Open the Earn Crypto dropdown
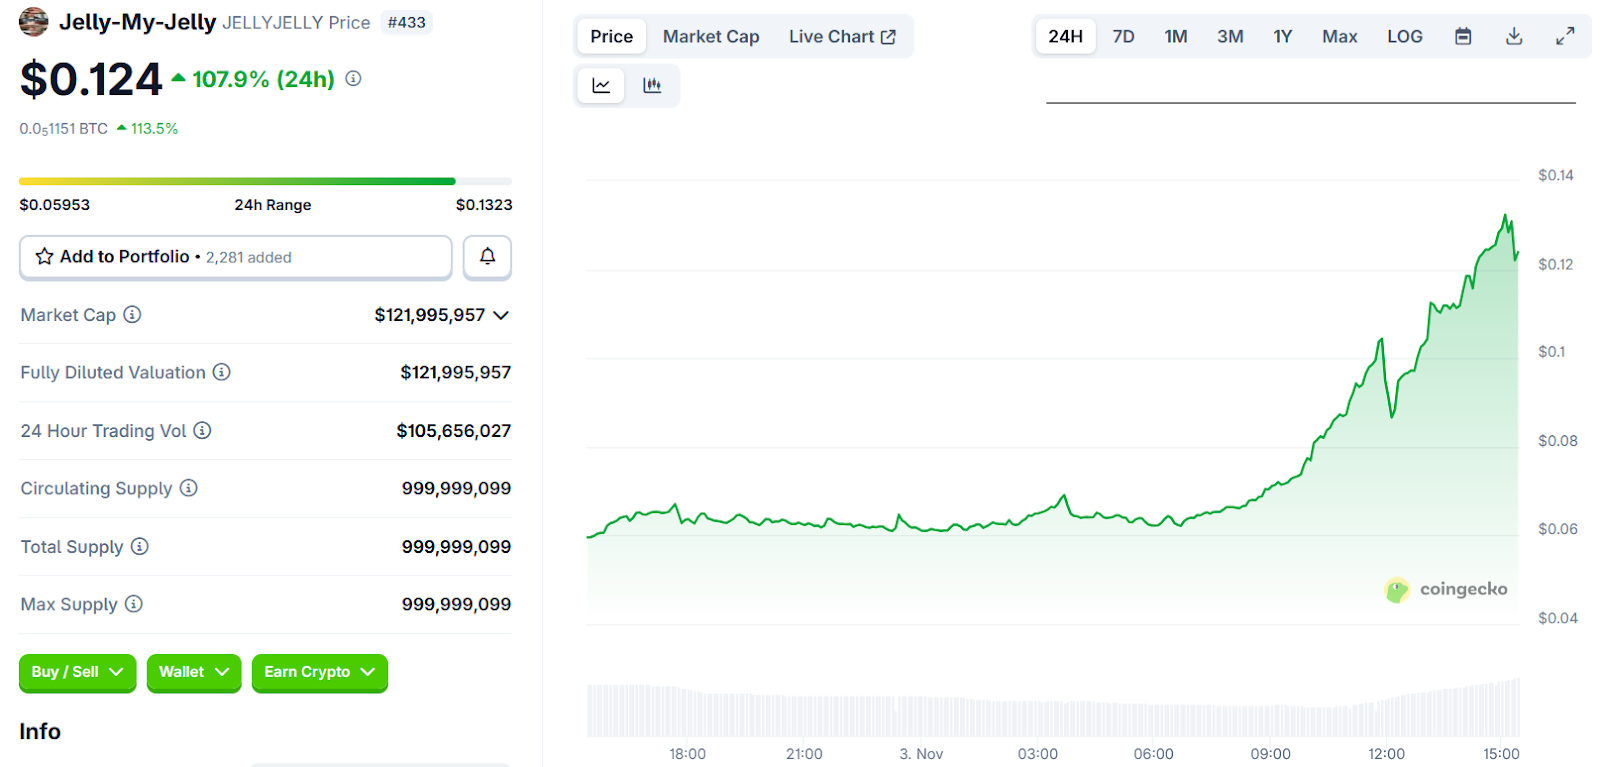Image resolution: width=1600 pixels, height=767 pixels. 319,672
